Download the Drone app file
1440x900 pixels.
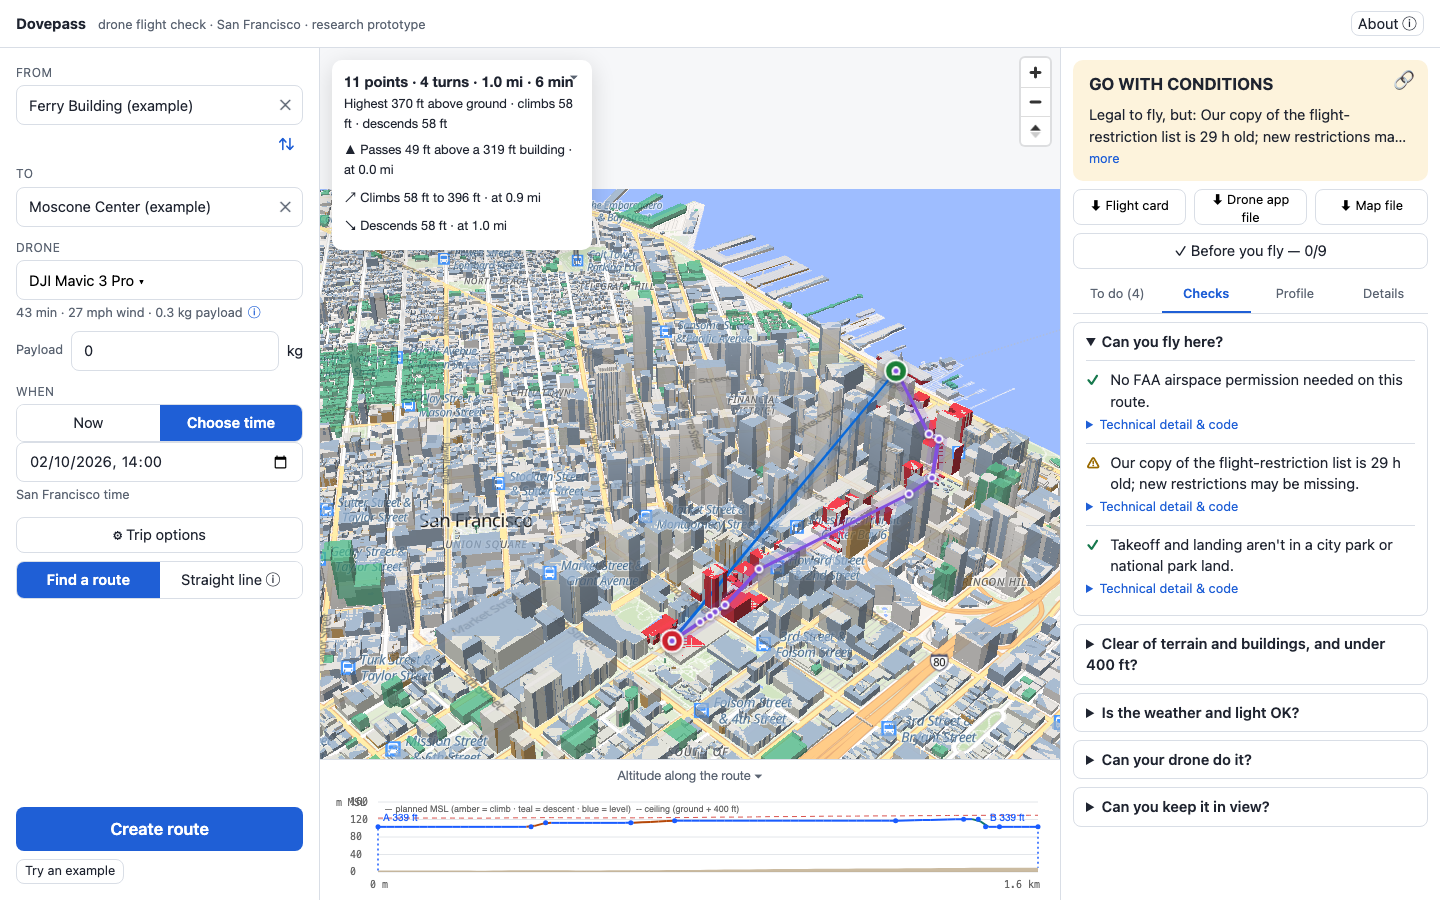point(1250,207)
